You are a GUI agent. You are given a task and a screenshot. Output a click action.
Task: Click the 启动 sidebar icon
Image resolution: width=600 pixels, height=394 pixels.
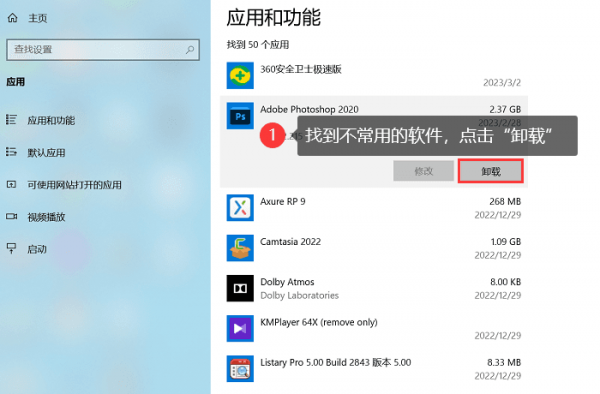click(11, 249)
